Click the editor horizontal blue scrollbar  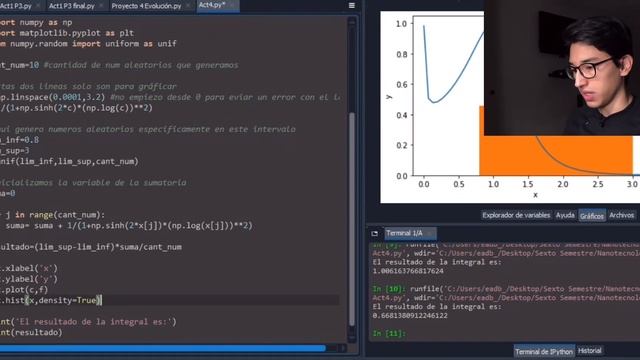point(163,348)
